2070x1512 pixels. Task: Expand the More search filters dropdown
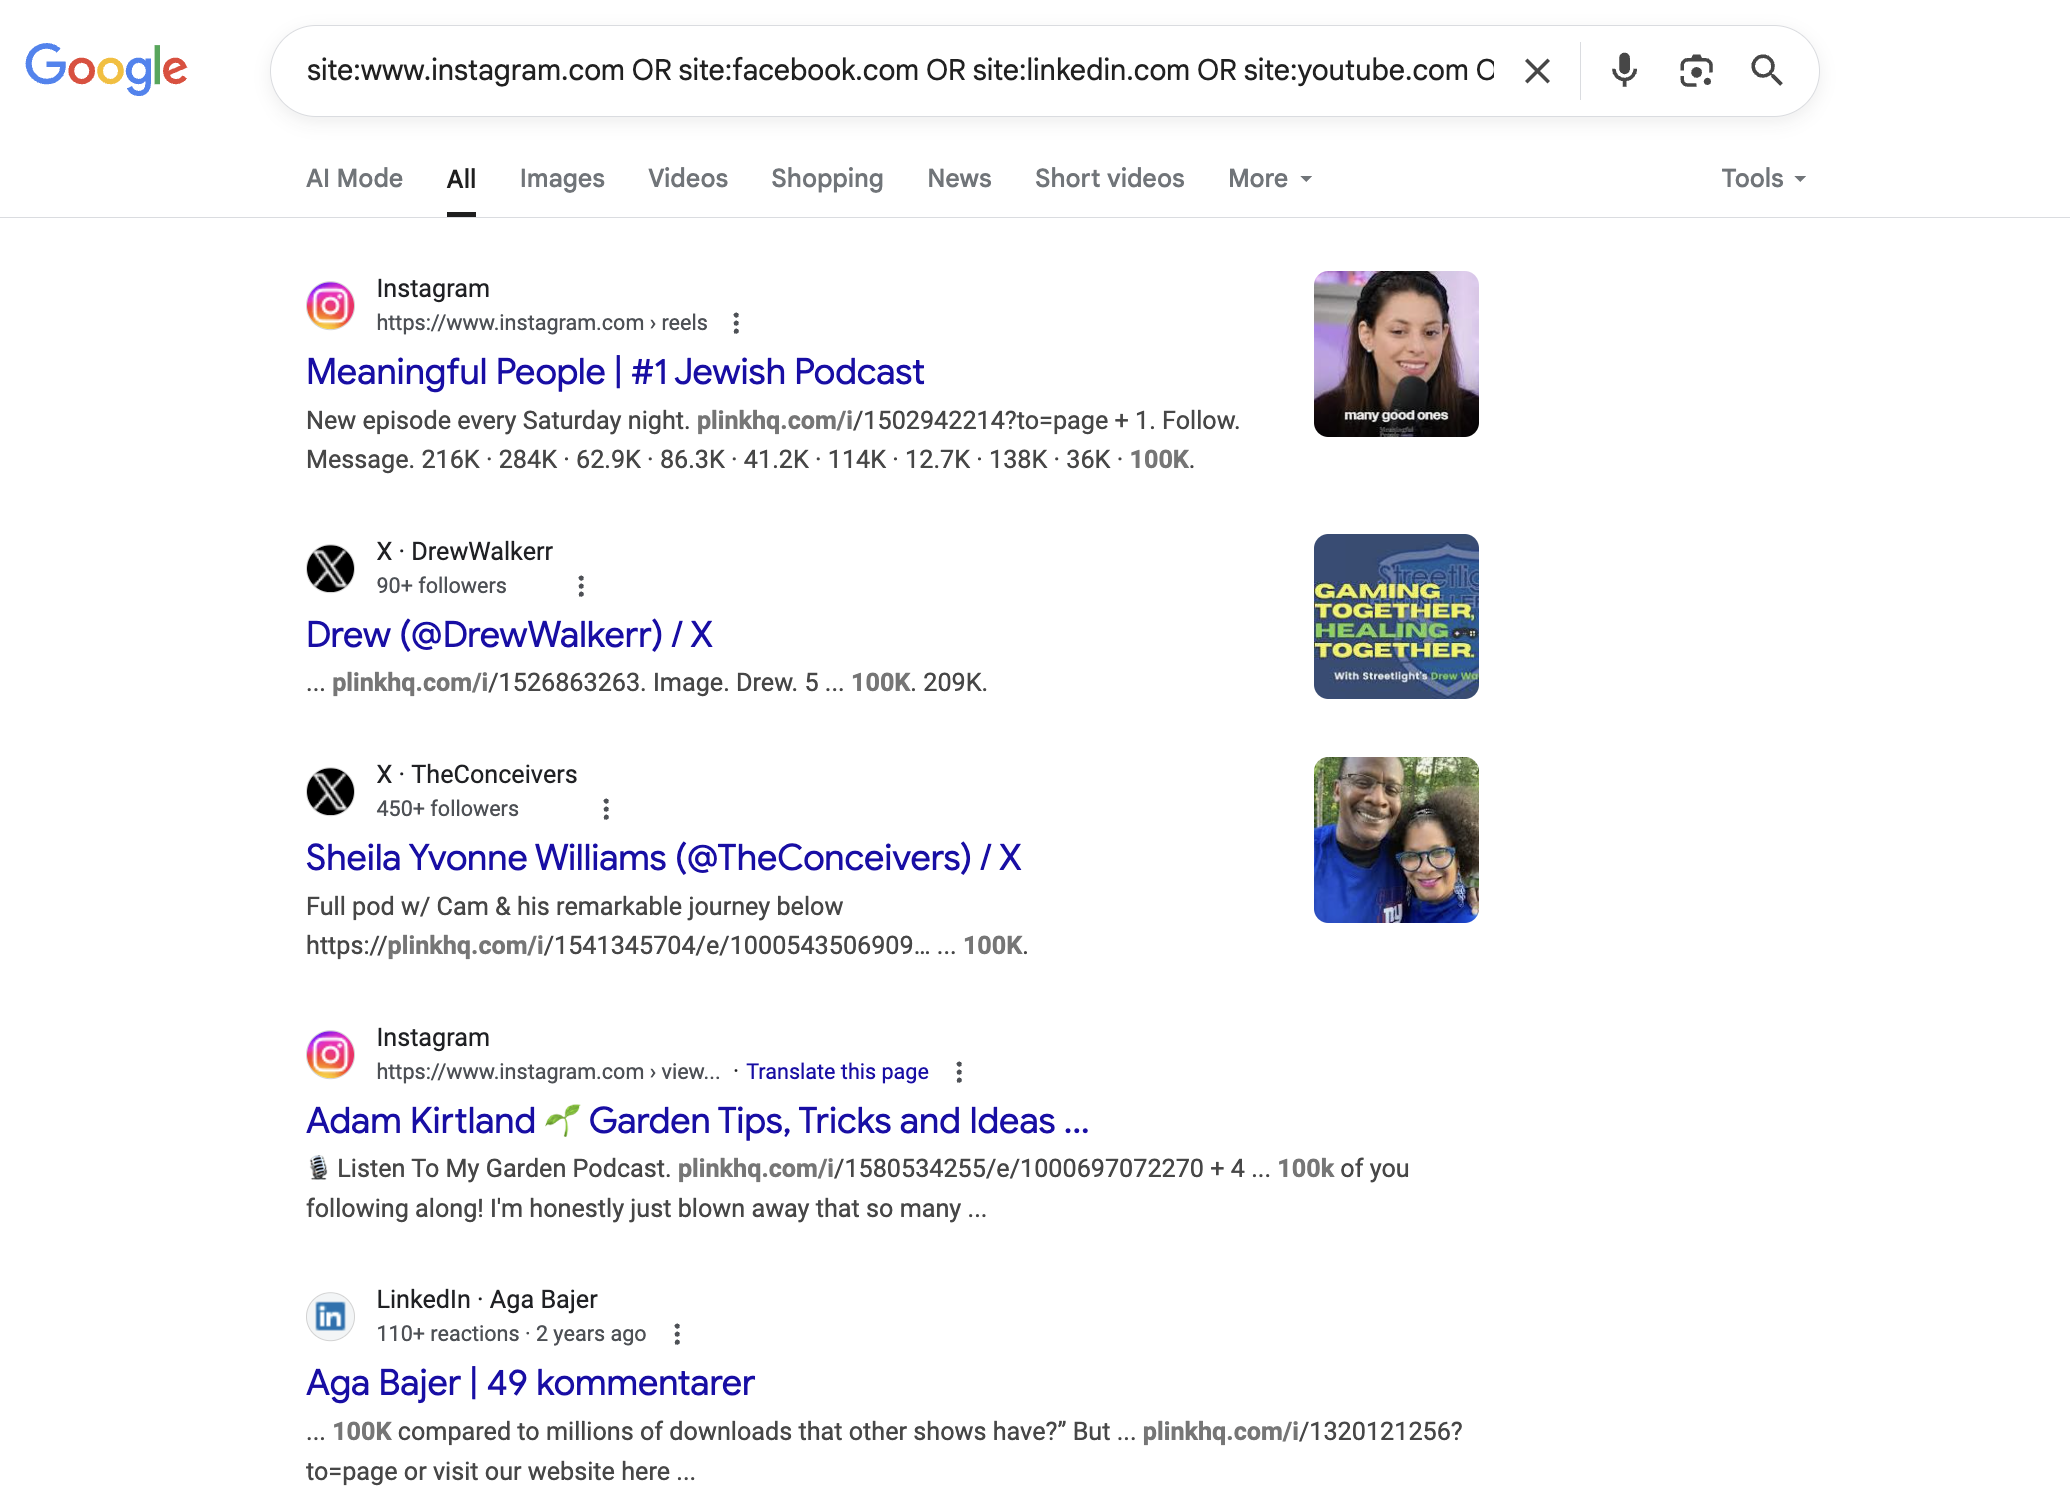[x=1269, y=179]
